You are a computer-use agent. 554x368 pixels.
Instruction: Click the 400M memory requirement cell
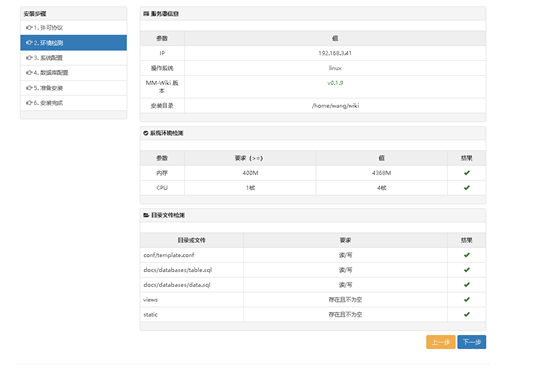pos(250,173)
